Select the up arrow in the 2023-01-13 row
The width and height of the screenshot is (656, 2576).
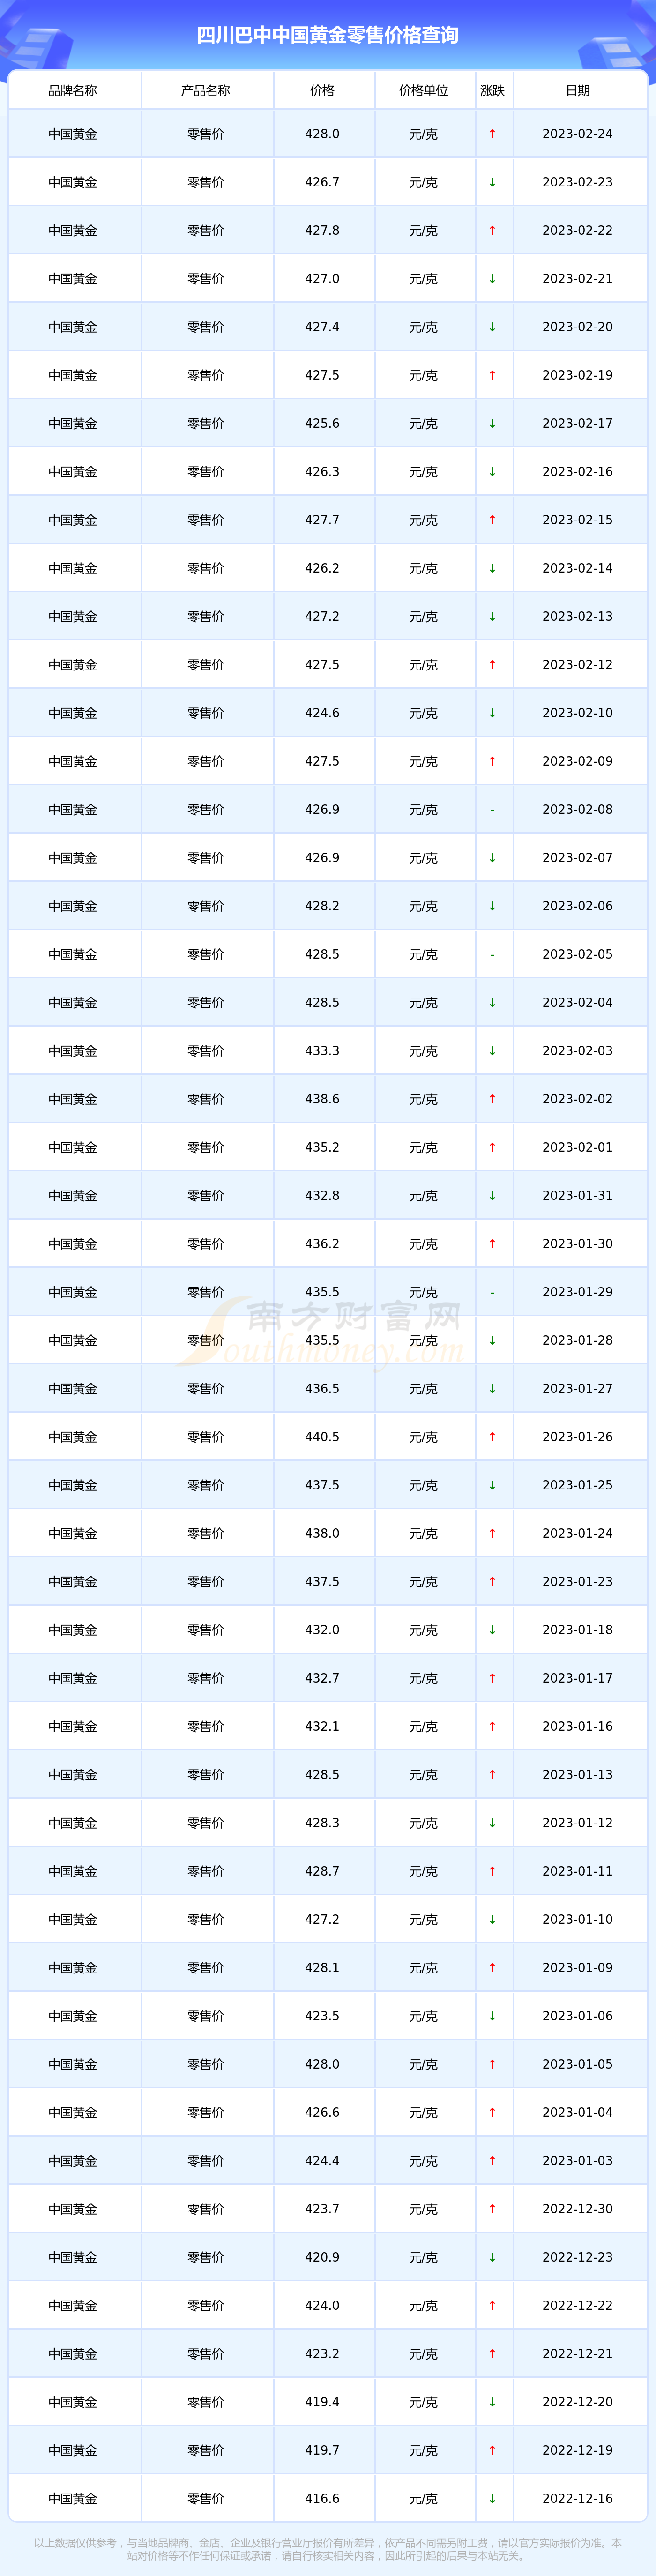coord(492,1775)
